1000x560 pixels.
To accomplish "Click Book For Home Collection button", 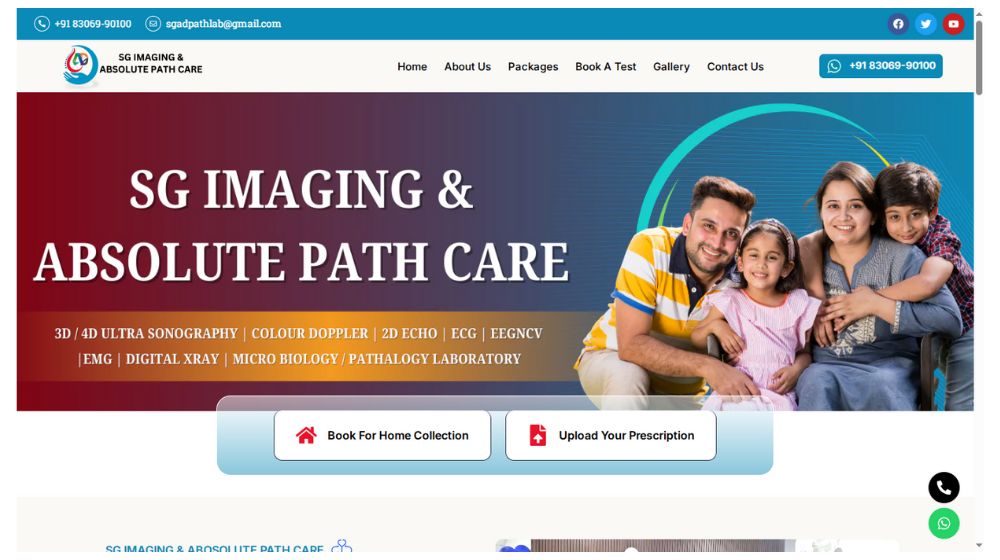I will coord(383,436).
